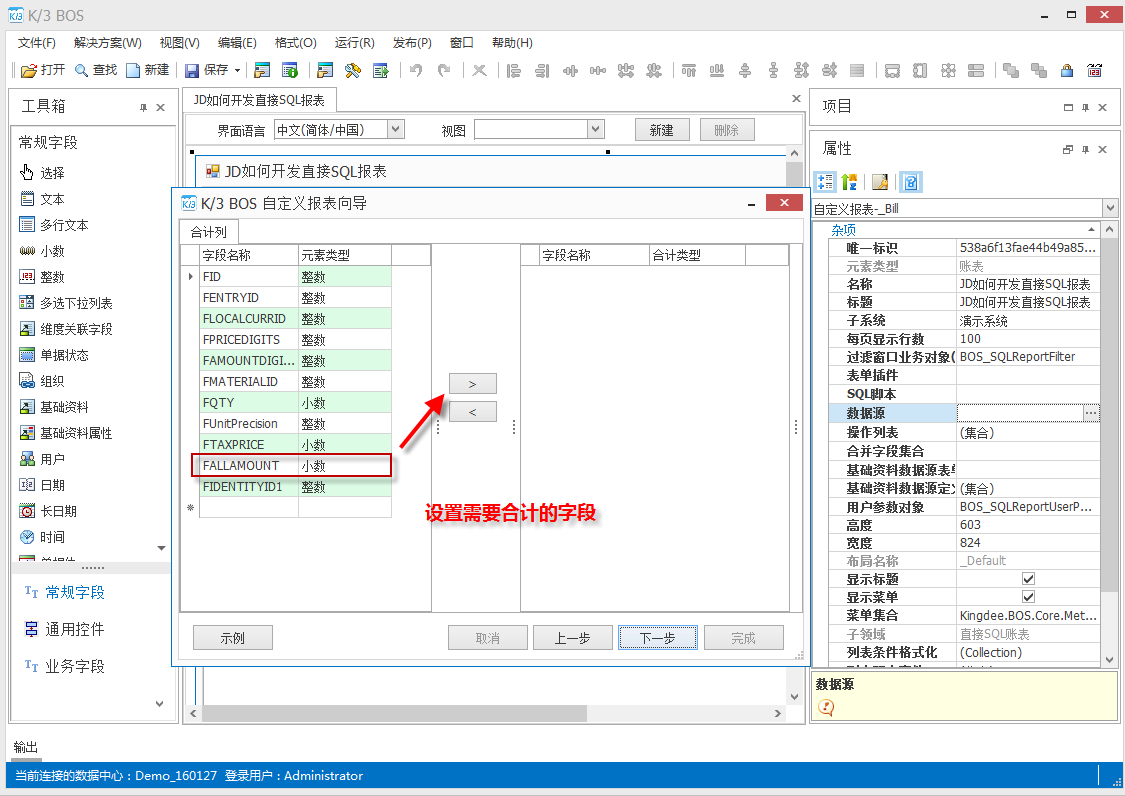Click the 打开 (Open) toolbar button
1125x796 pixels.
(x=43, y=70)
